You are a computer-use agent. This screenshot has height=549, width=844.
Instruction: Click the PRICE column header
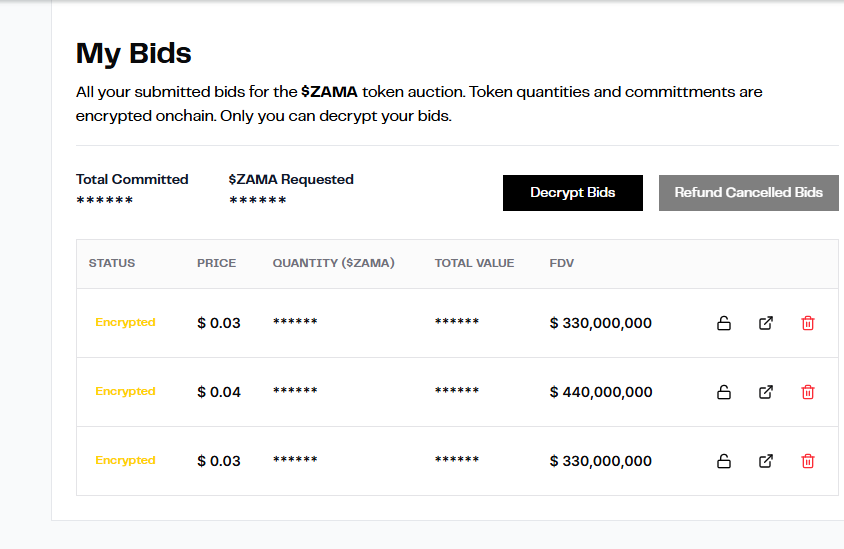[x=216, y=263]
